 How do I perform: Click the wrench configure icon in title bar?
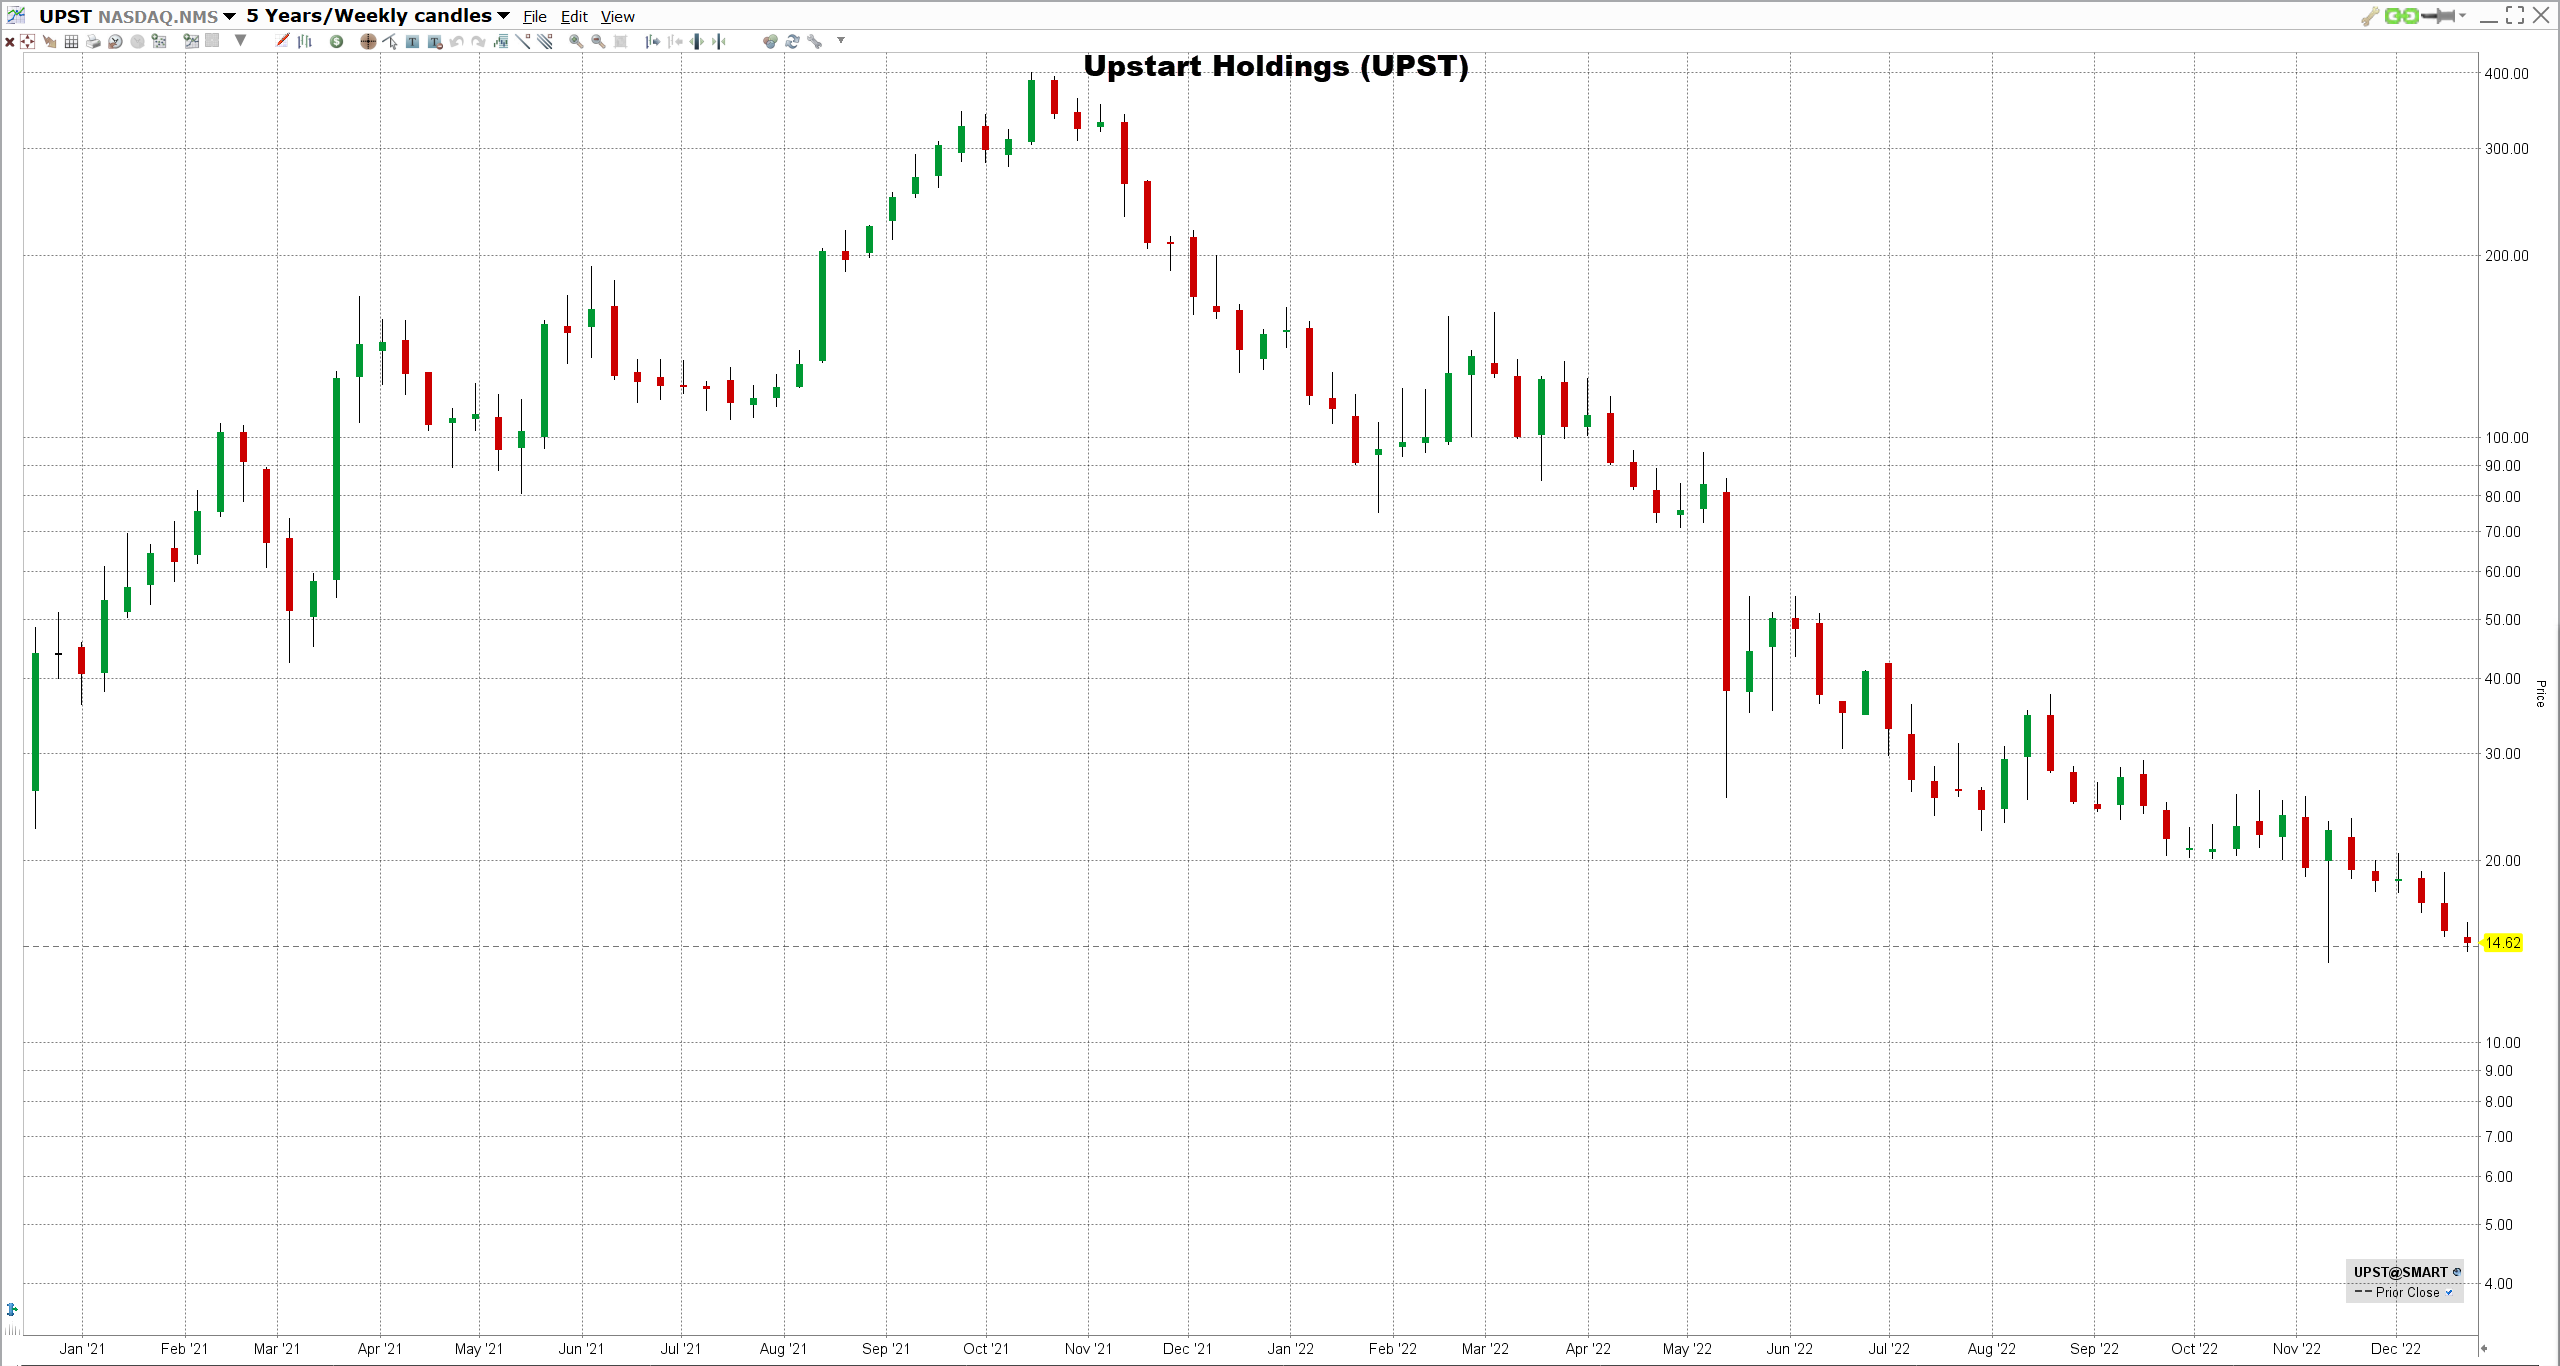[x=2371, y=16]
